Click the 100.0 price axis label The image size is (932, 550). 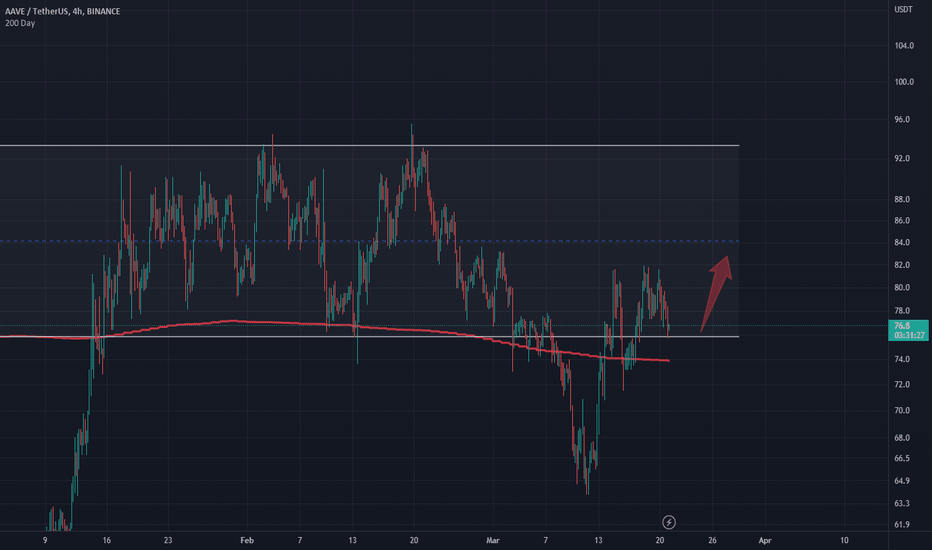(x=903, y=82)
